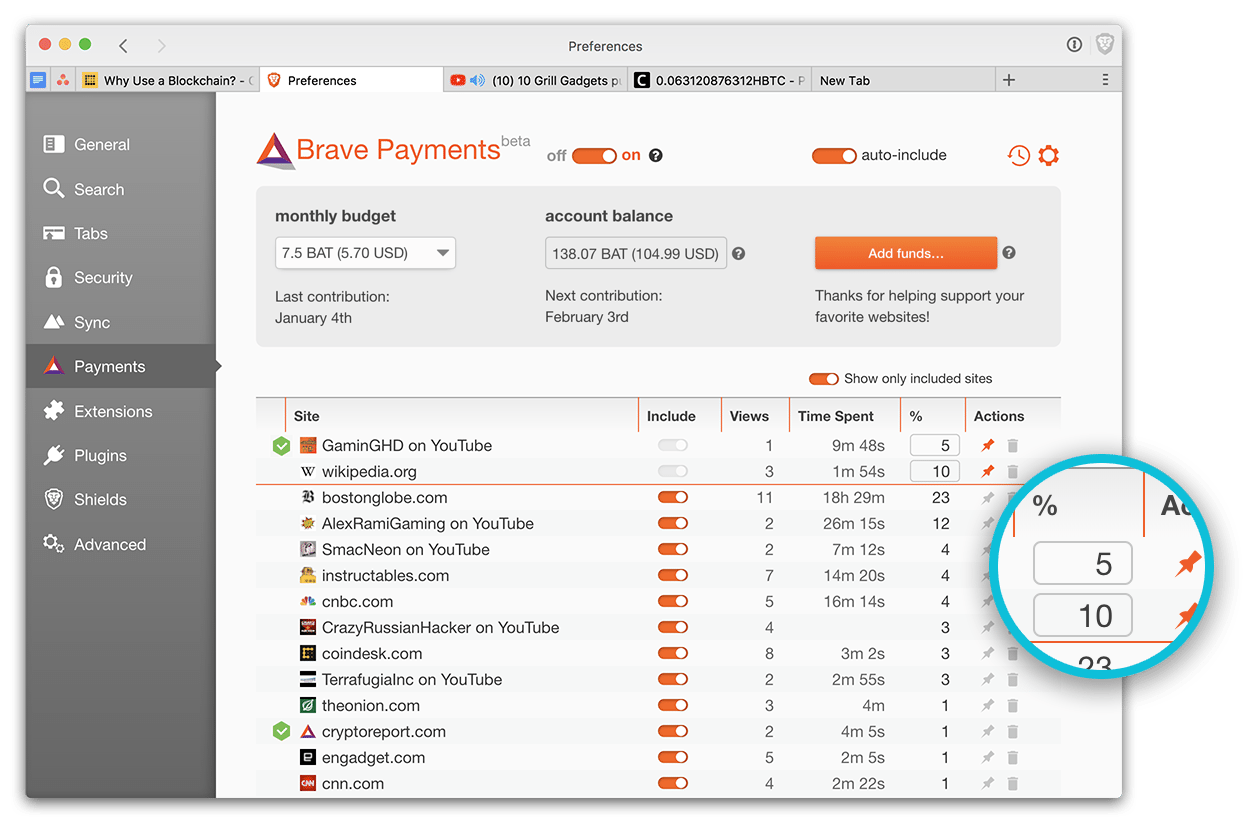The image size is (1253, 827).
Task: Unpin wikipedia.org percentage
Action: click(988, 471)
